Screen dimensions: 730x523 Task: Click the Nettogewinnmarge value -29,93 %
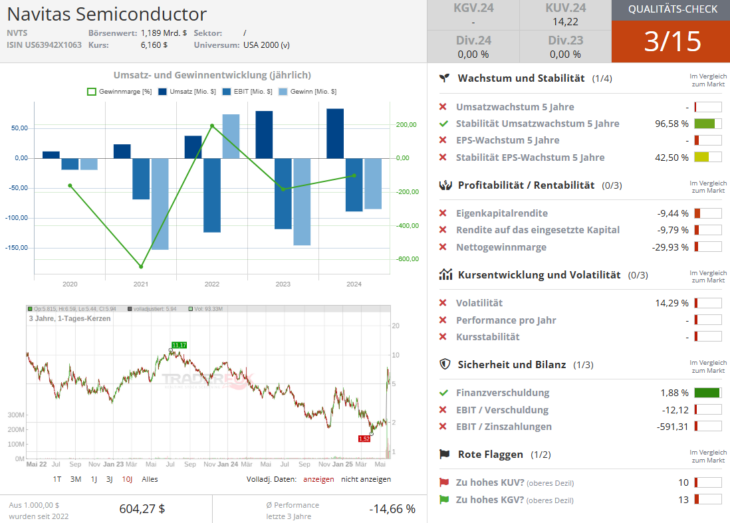[x=670, y=247]
